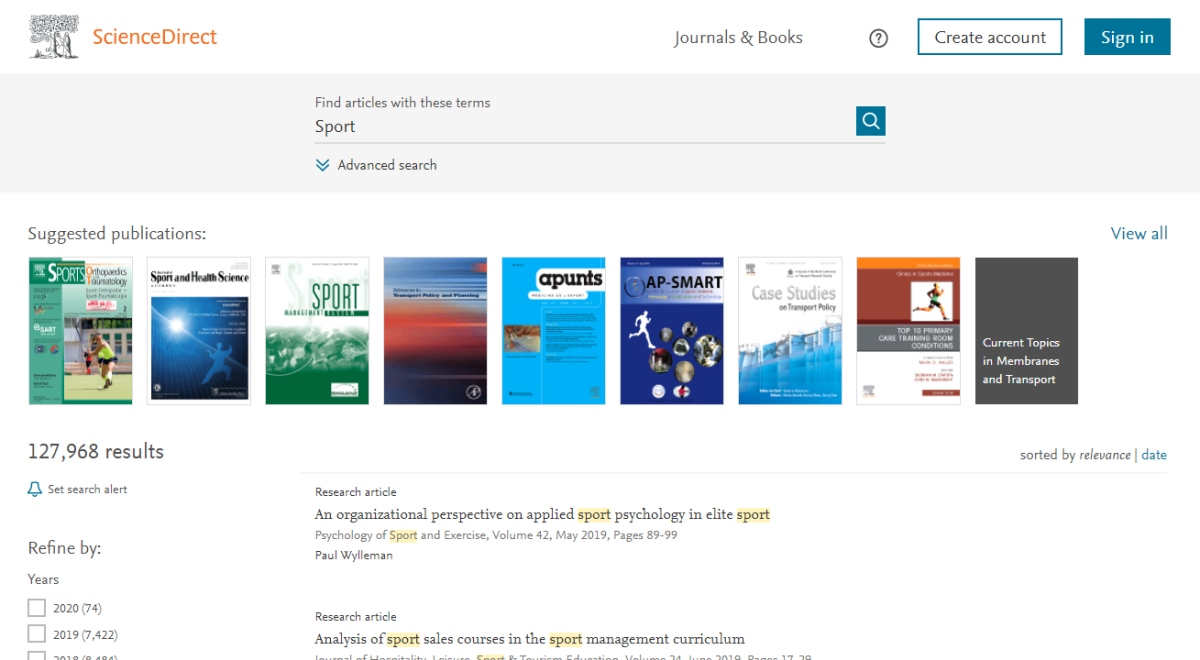
Task: Check the 2020 (74) year filter
Action: click(37, 608)
